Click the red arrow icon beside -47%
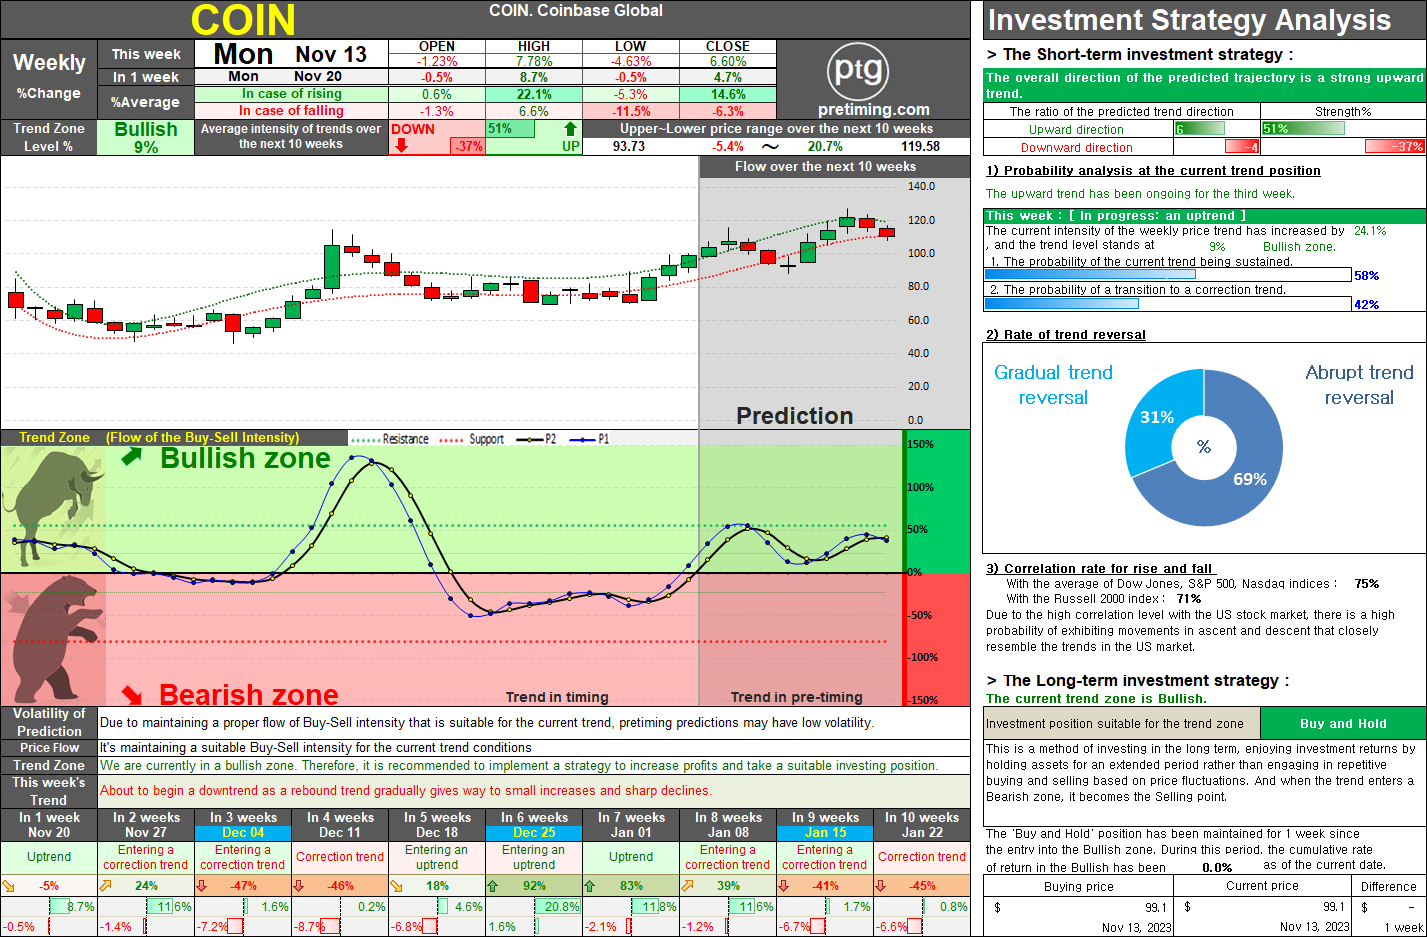This screenshot has height=937, width=1427. (202, 885)
